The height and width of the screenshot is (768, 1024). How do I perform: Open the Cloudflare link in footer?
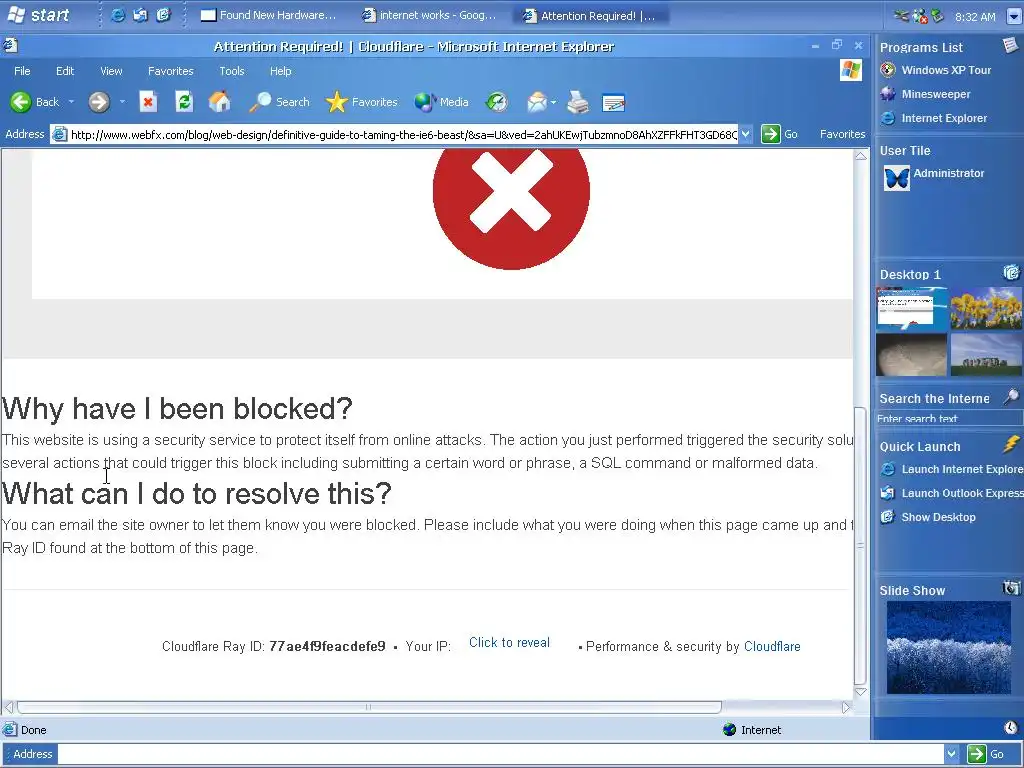pos(772,647)
